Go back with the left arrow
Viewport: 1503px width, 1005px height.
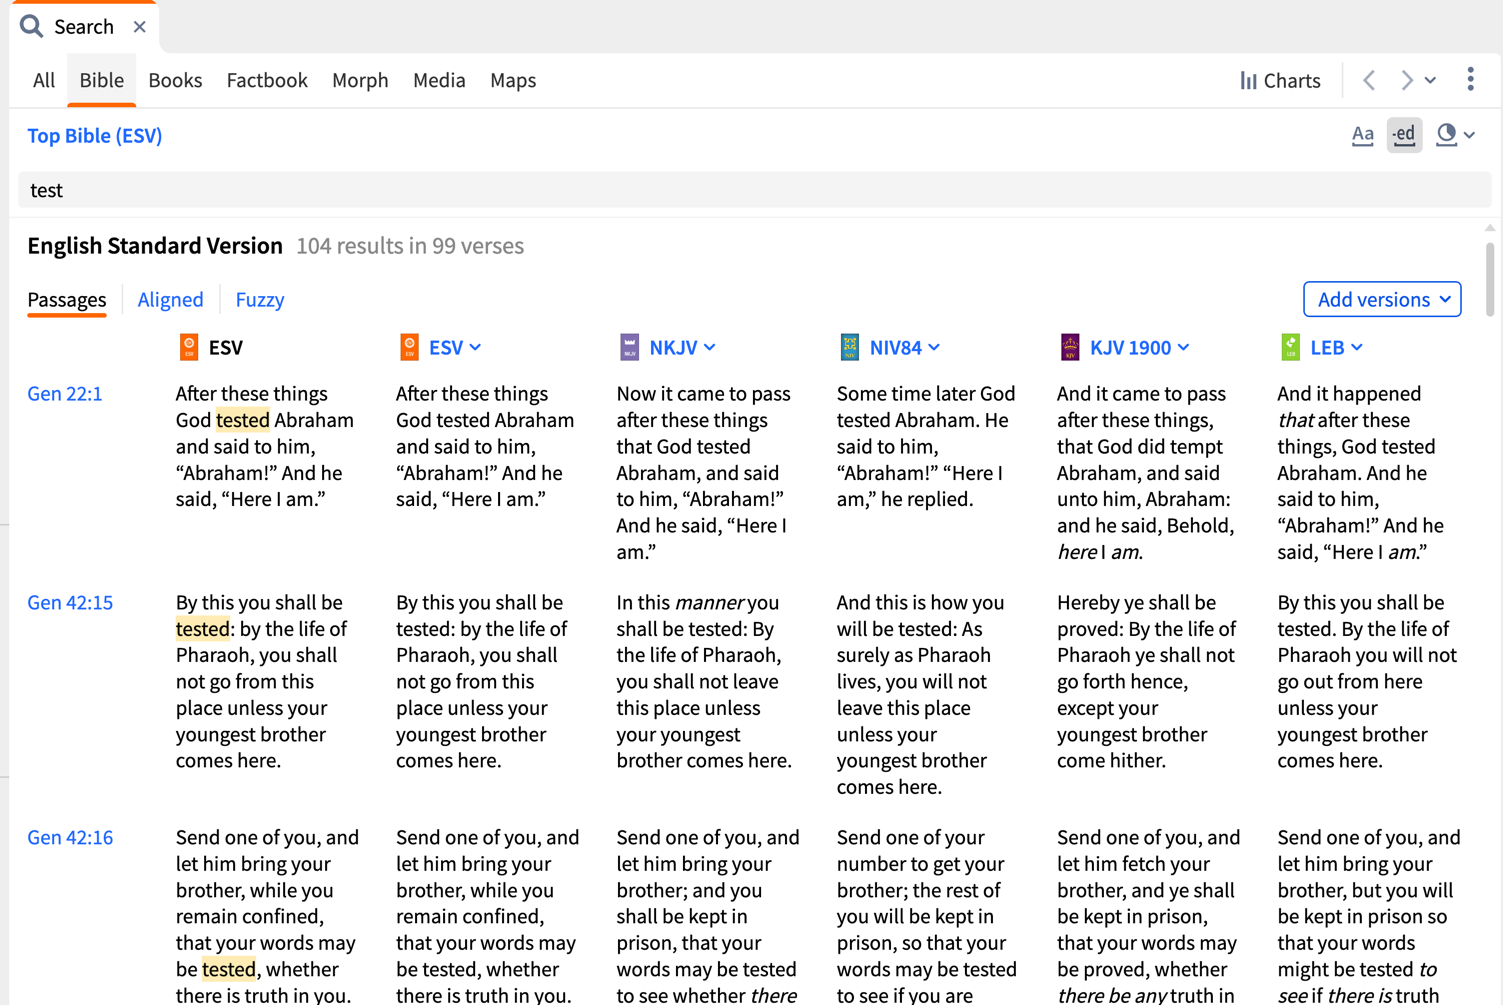[1369, 80]
